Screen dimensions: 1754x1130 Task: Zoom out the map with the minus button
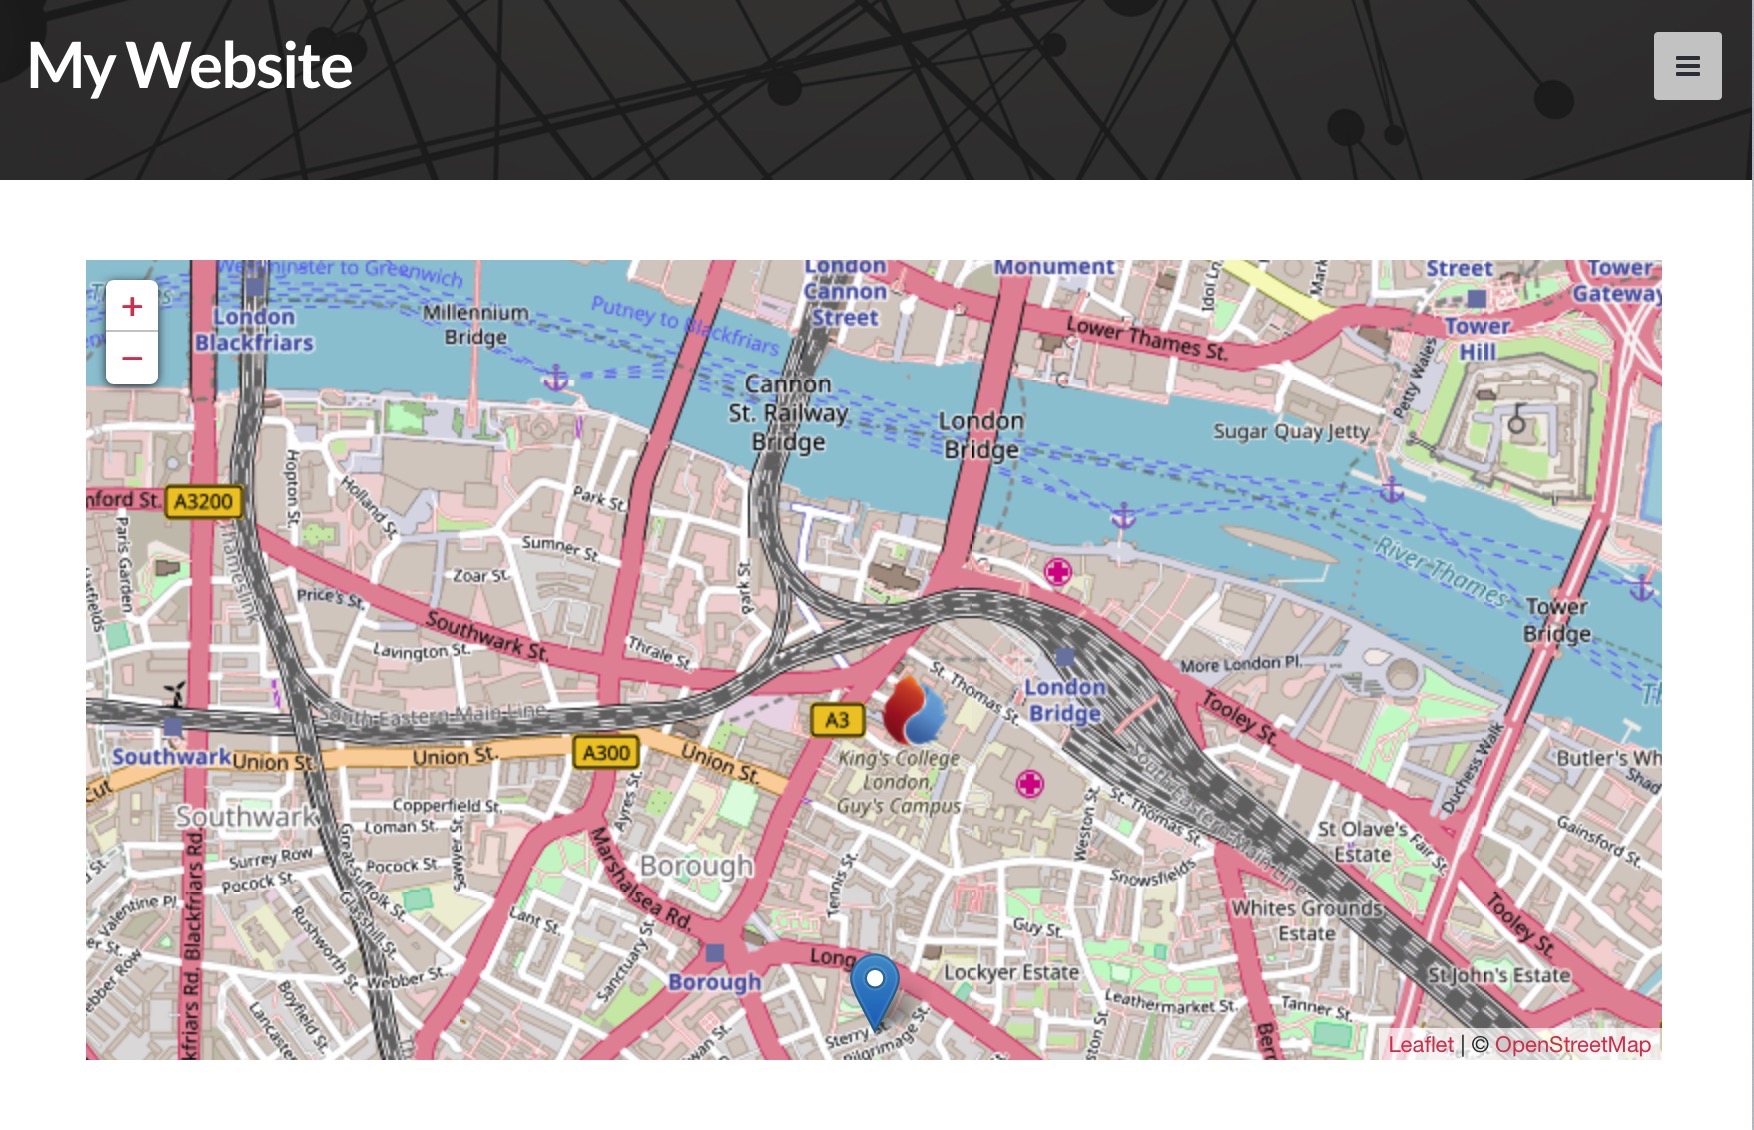132,358
